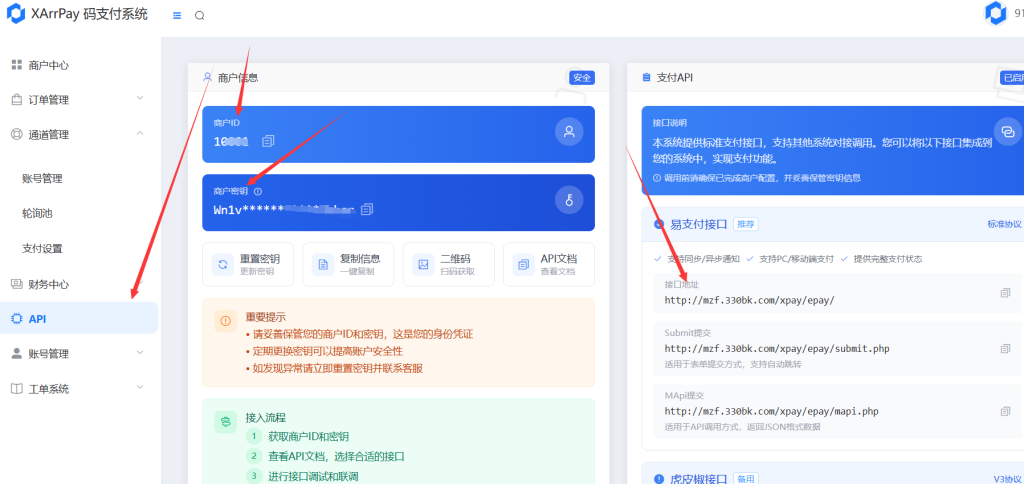
Task: Click the sidebar collapse menu icon
Action: coord(177,15)
